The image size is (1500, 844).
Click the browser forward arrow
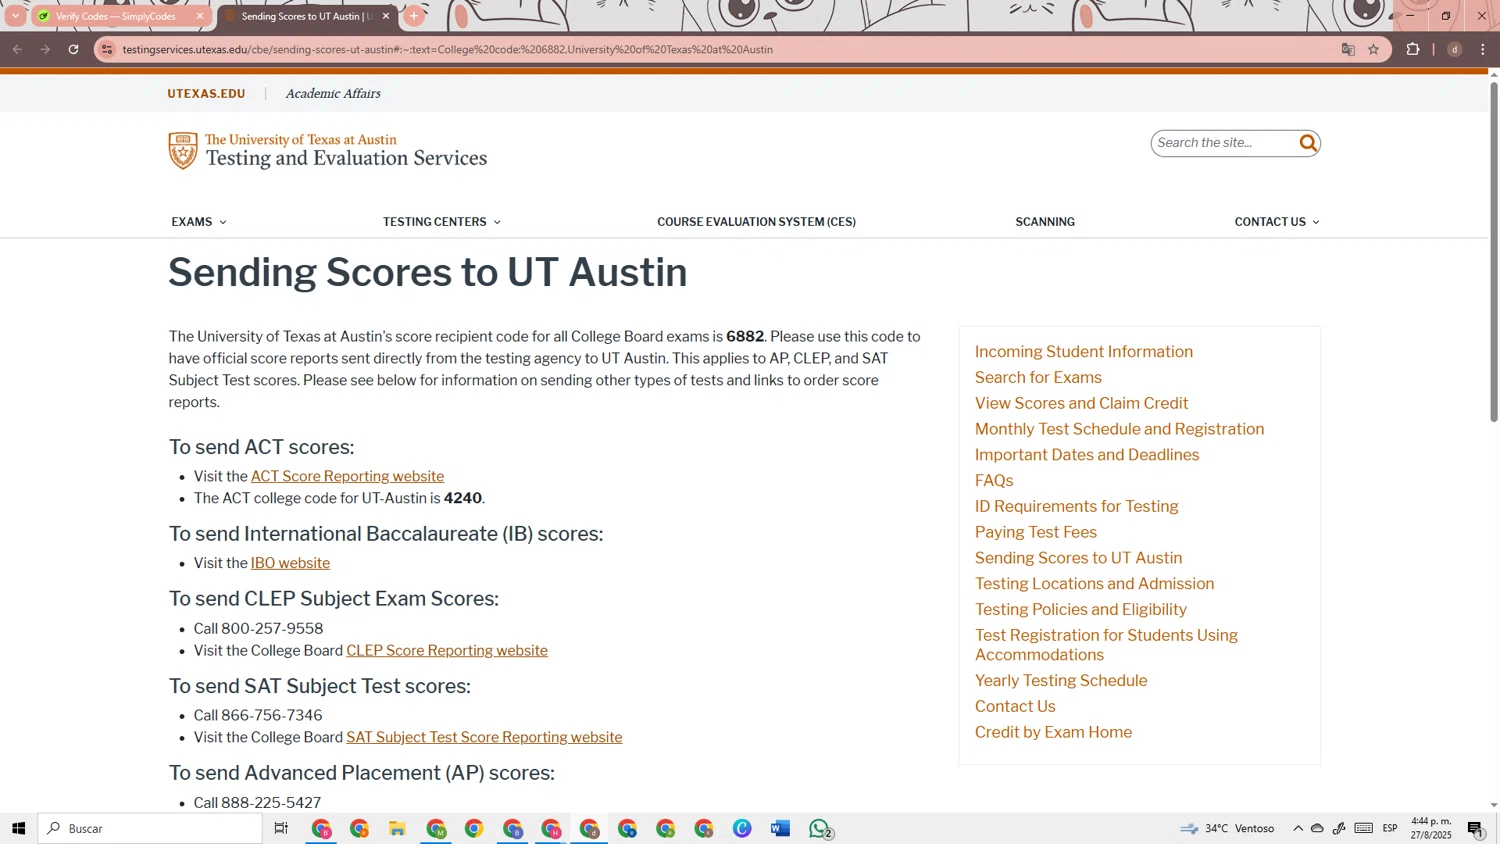point(45,49)
